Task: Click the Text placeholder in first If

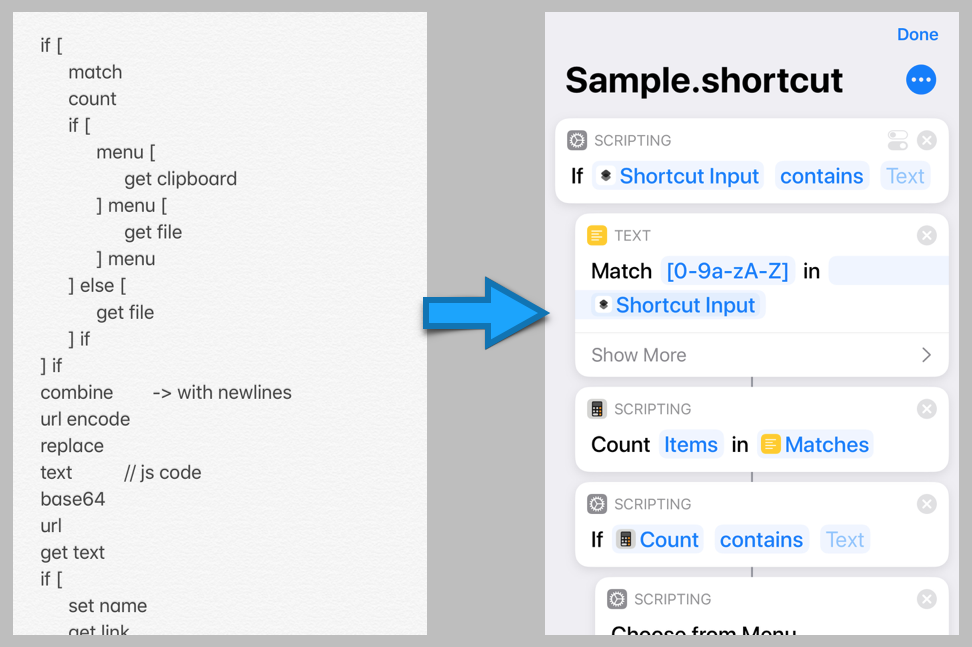Action: (905, 176)
